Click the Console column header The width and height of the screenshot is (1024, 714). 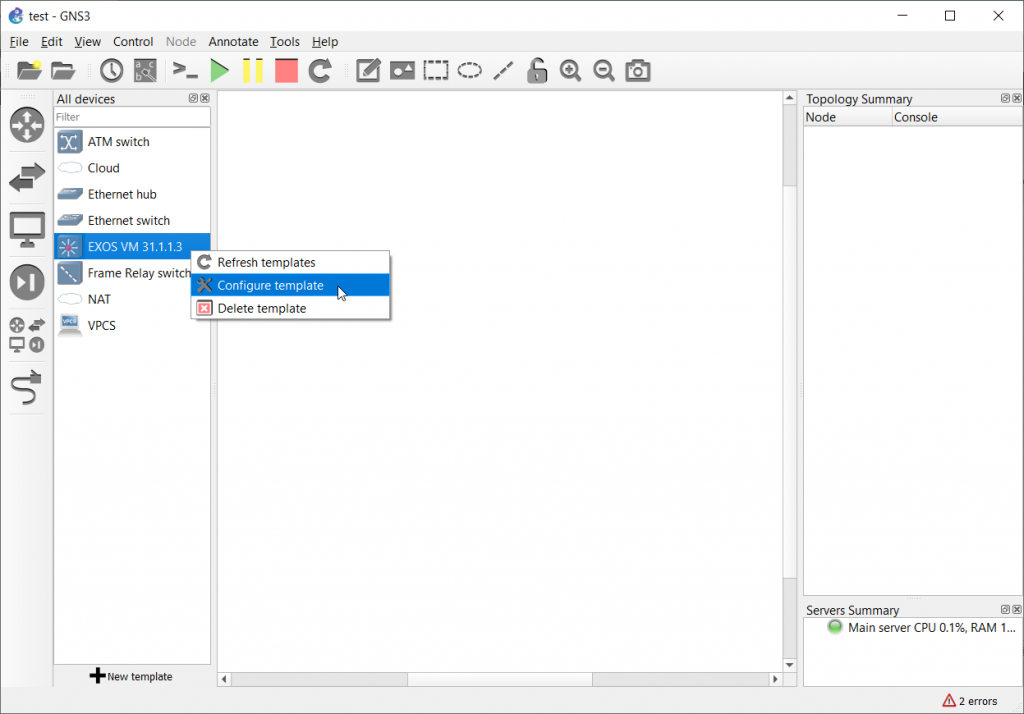click(957, 117)
